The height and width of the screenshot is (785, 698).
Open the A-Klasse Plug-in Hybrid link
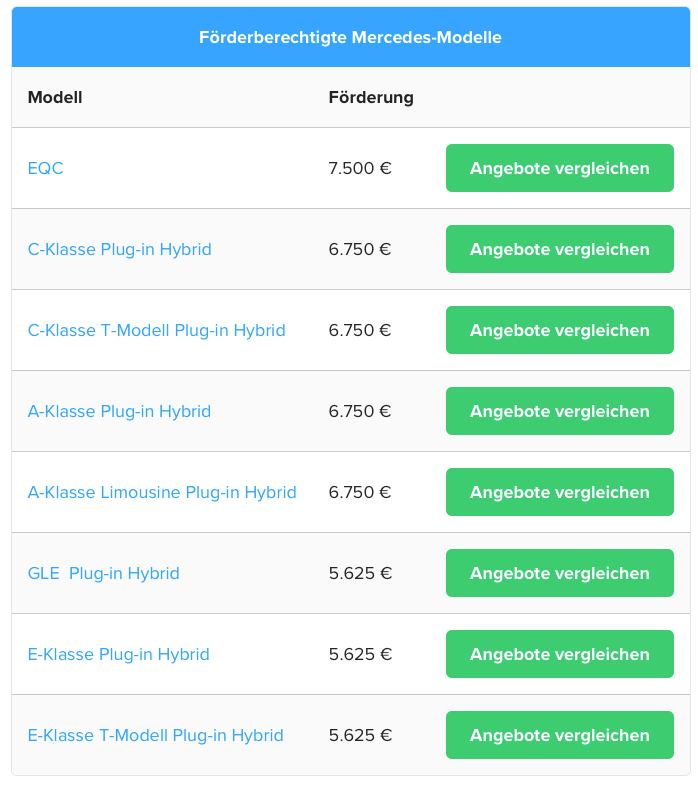pyautogui.click(x=119, y=412)
